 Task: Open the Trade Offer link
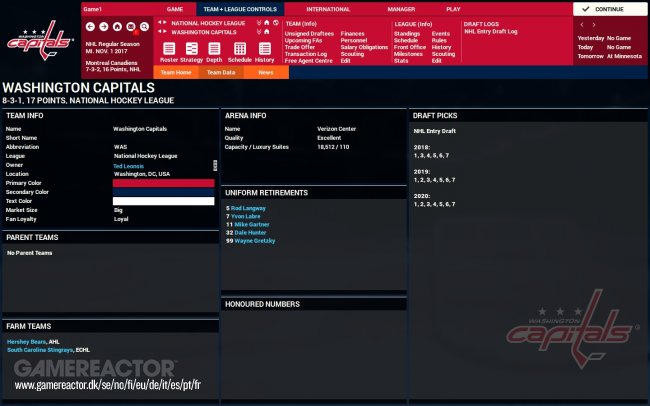(x=300, y=47)
